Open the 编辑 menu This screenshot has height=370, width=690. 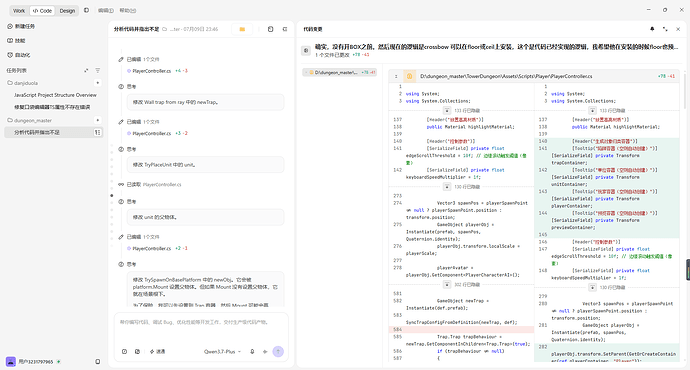pyautogui.click(x=105, y=11)
